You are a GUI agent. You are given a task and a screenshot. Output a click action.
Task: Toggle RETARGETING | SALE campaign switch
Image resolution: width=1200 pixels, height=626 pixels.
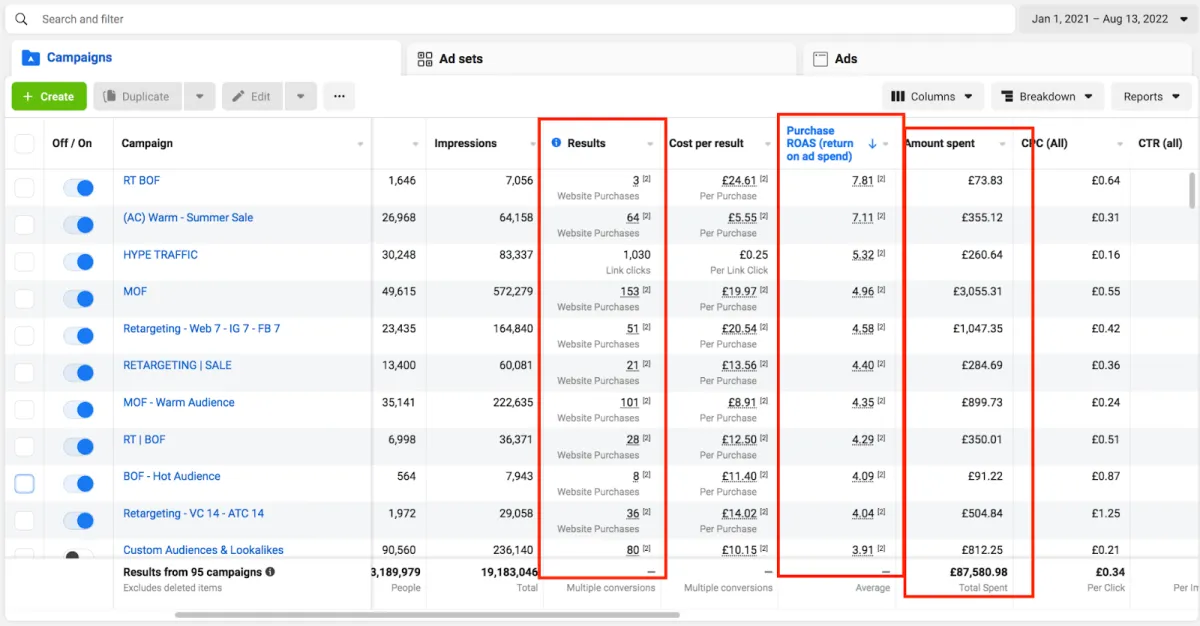pyautogui.click(x=78, y=373)
